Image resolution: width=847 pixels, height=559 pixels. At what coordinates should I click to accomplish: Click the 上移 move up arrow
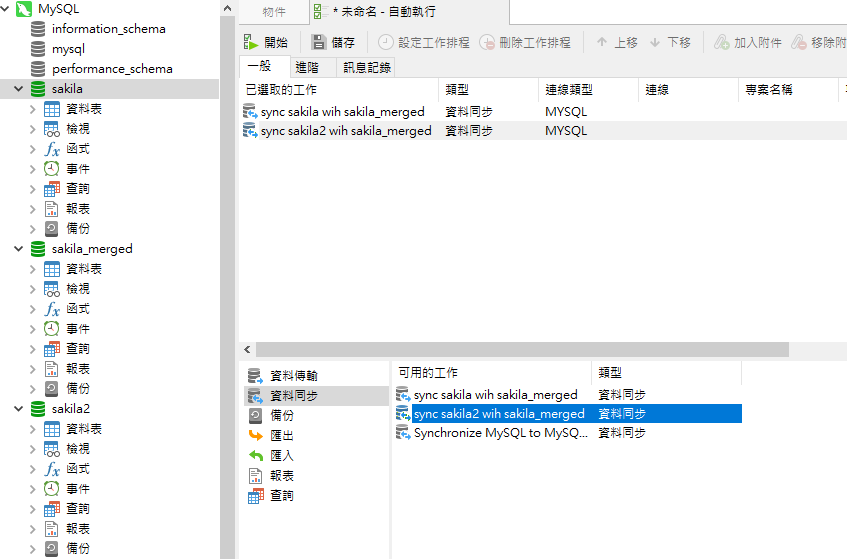coord(602,42)
